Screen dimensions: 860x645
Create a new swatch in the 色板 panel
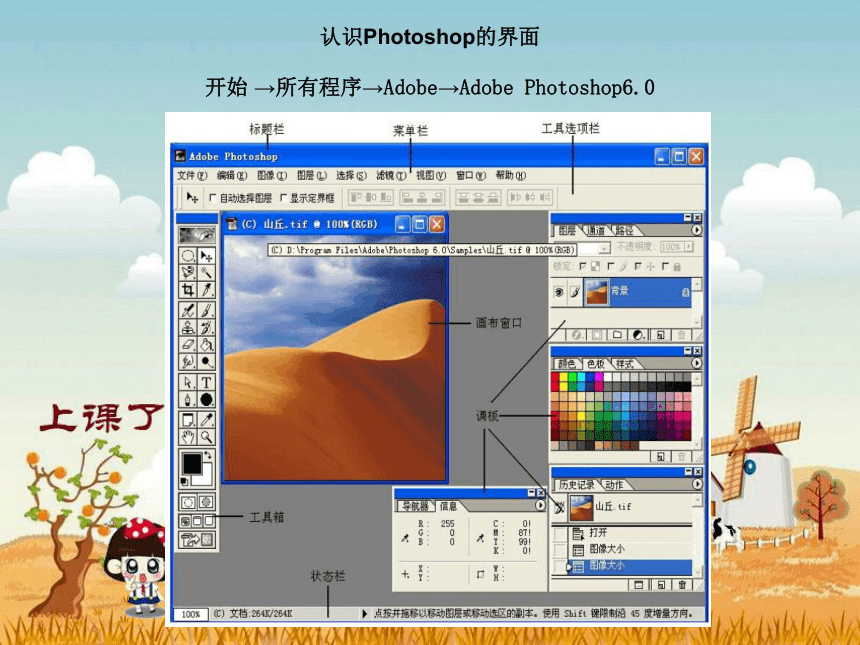(x=661, y=456)
